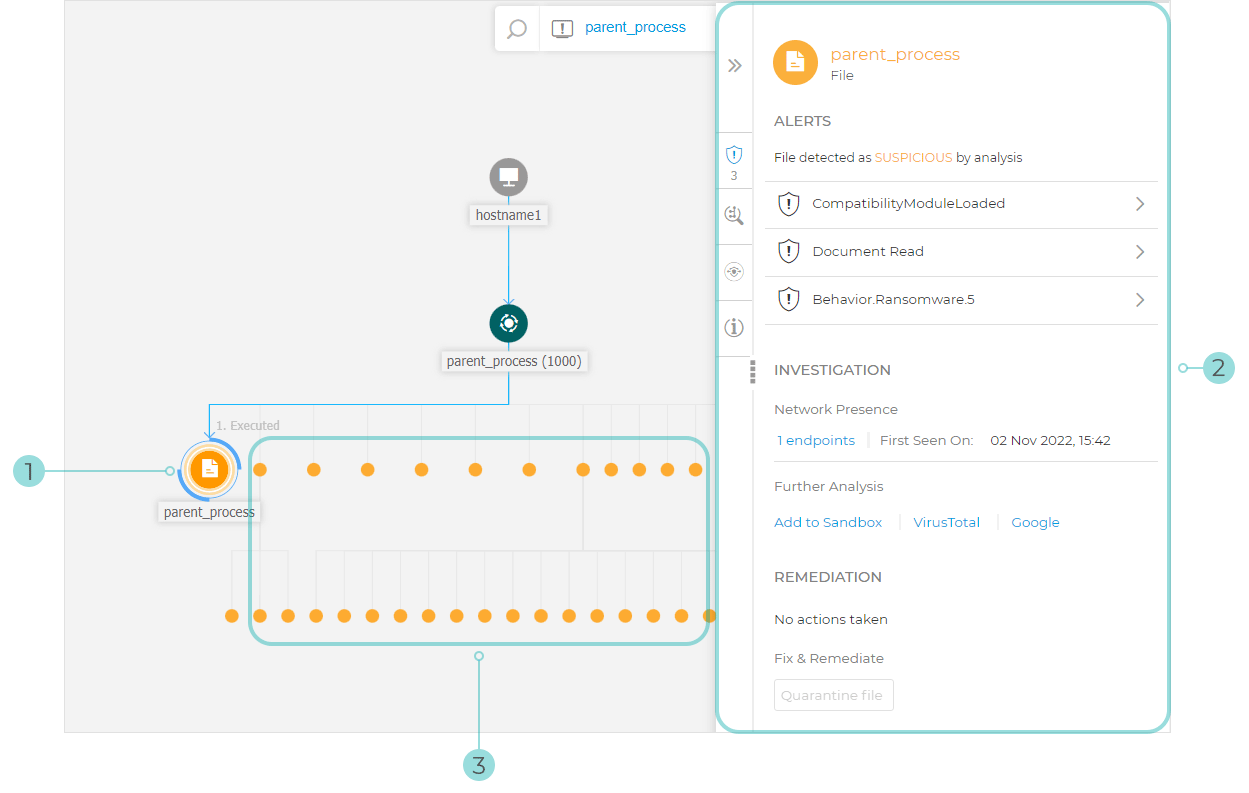Open the 1 endpoints link under Network Presence
The image size is (1249, 793).
point(815,440)
